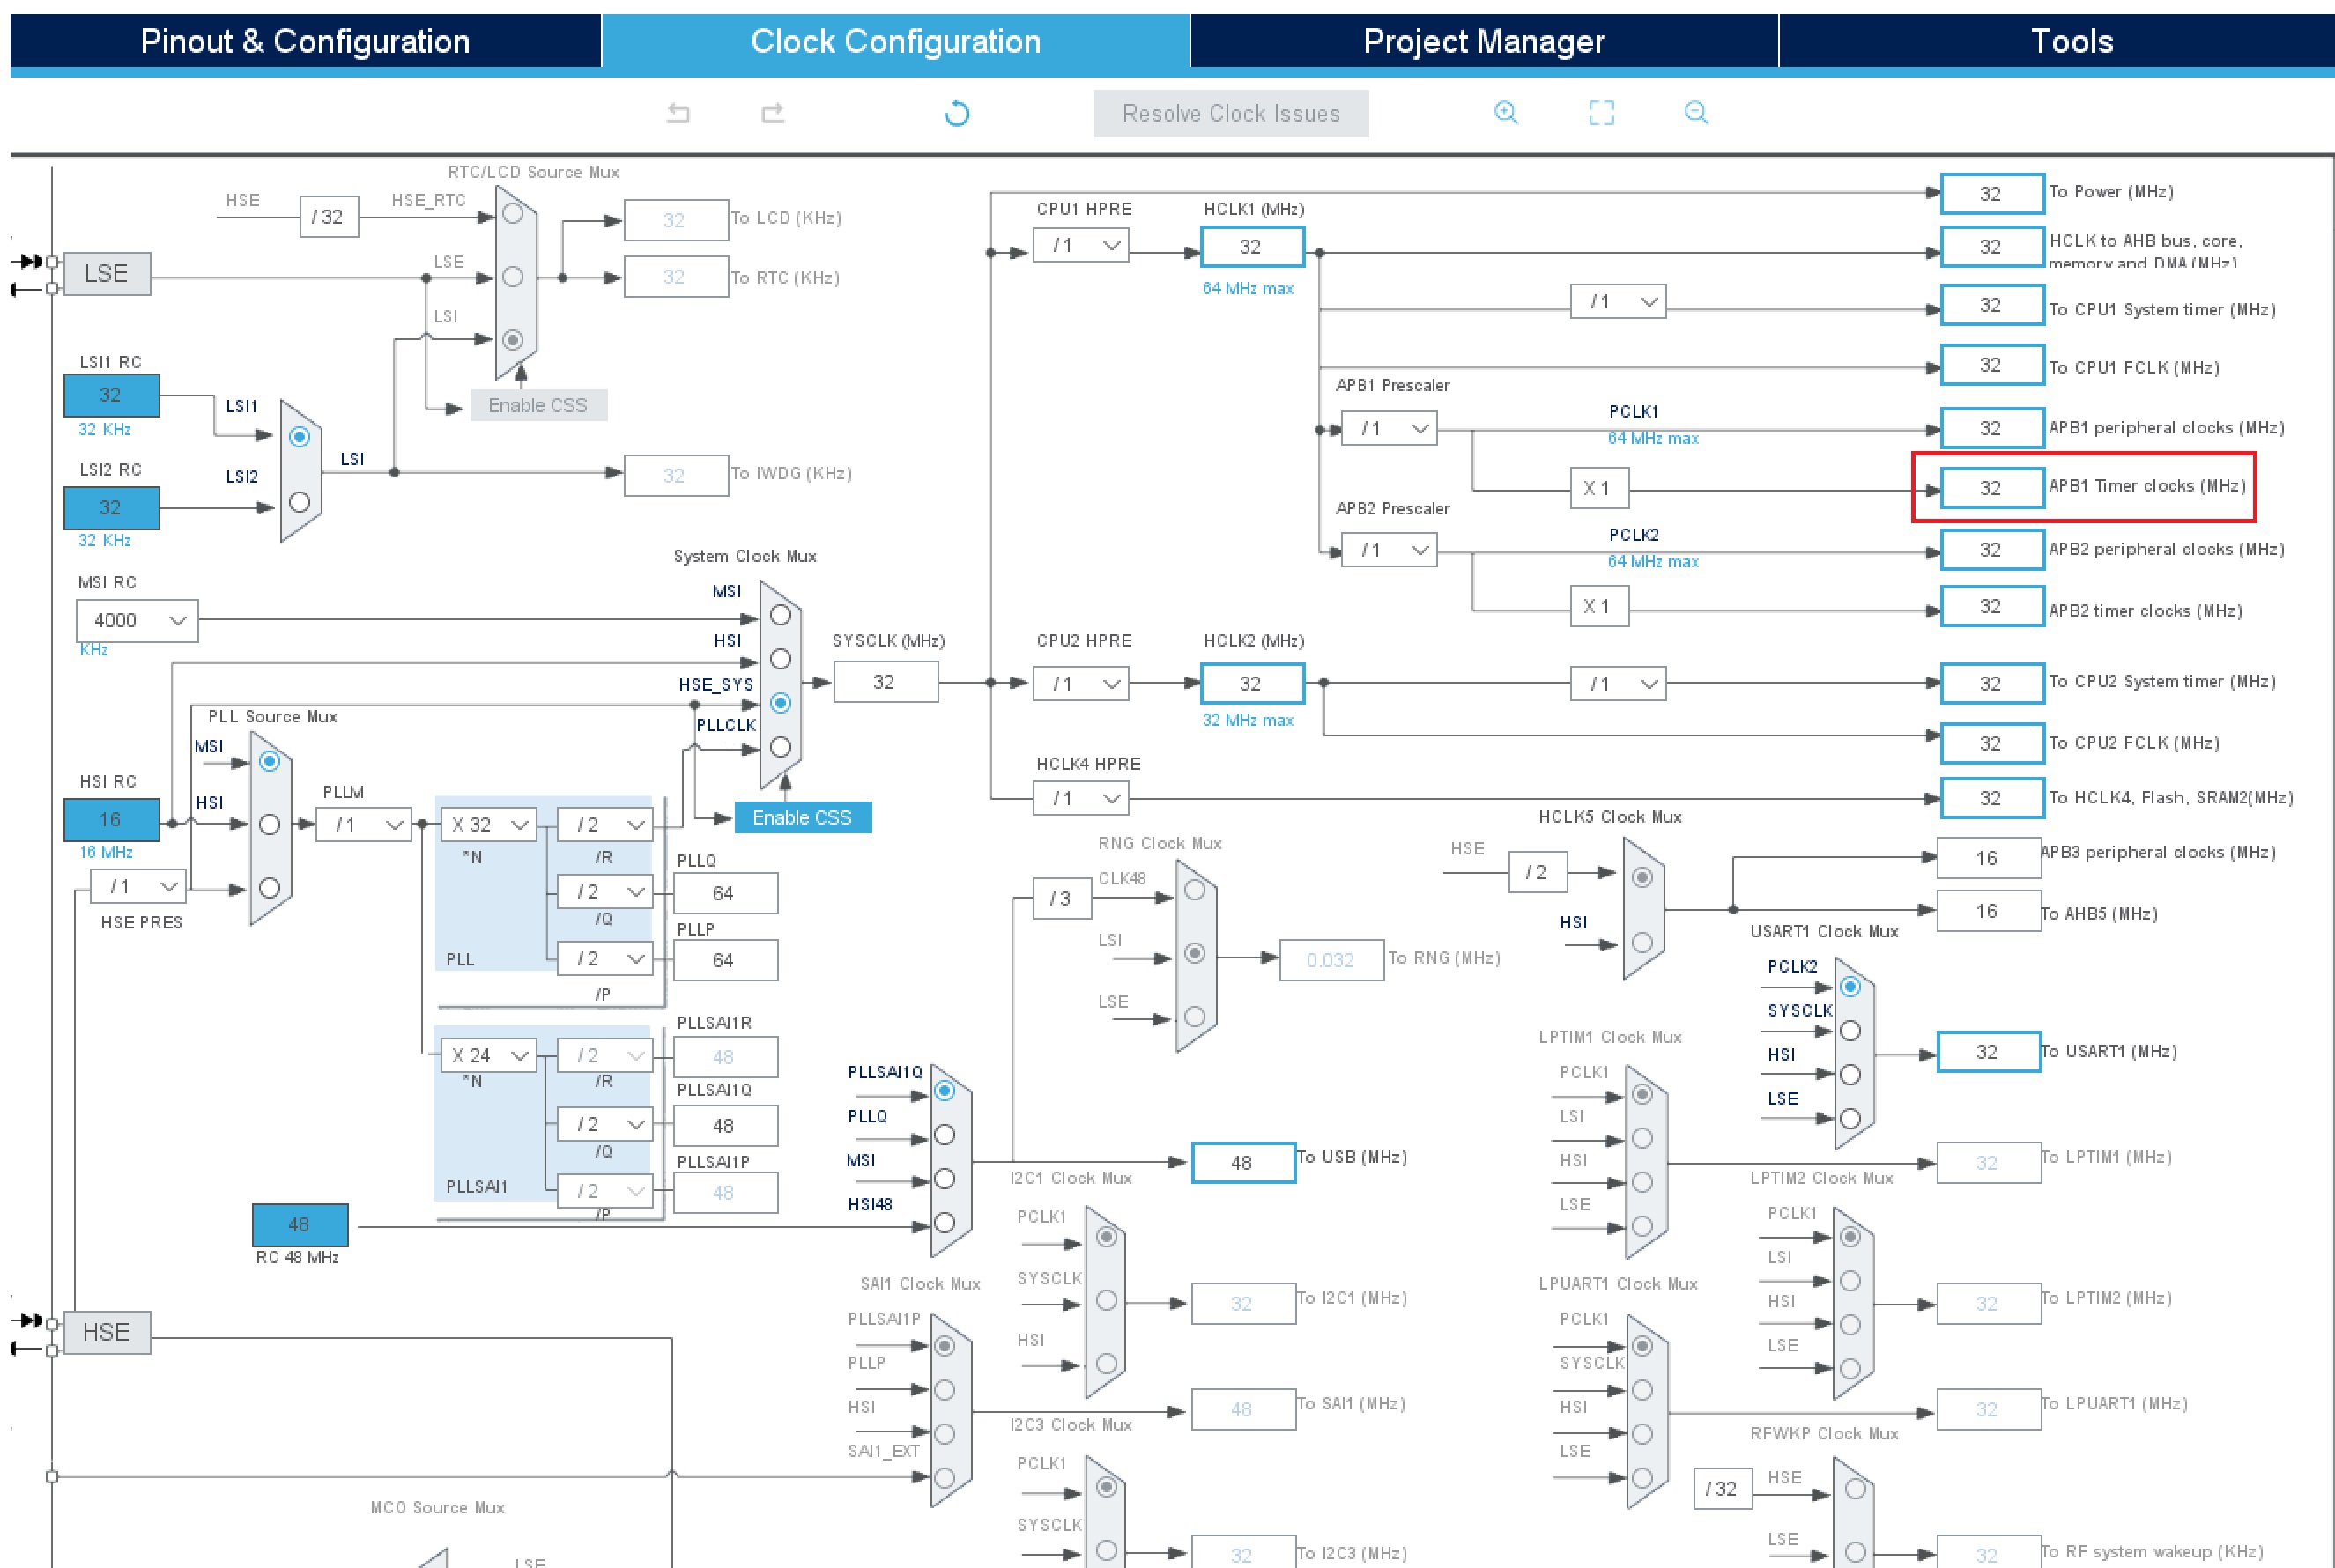Click the HSE oscillator block
The image size is (2335, 1568).
pyautogui.click(x=106, y=1332)
